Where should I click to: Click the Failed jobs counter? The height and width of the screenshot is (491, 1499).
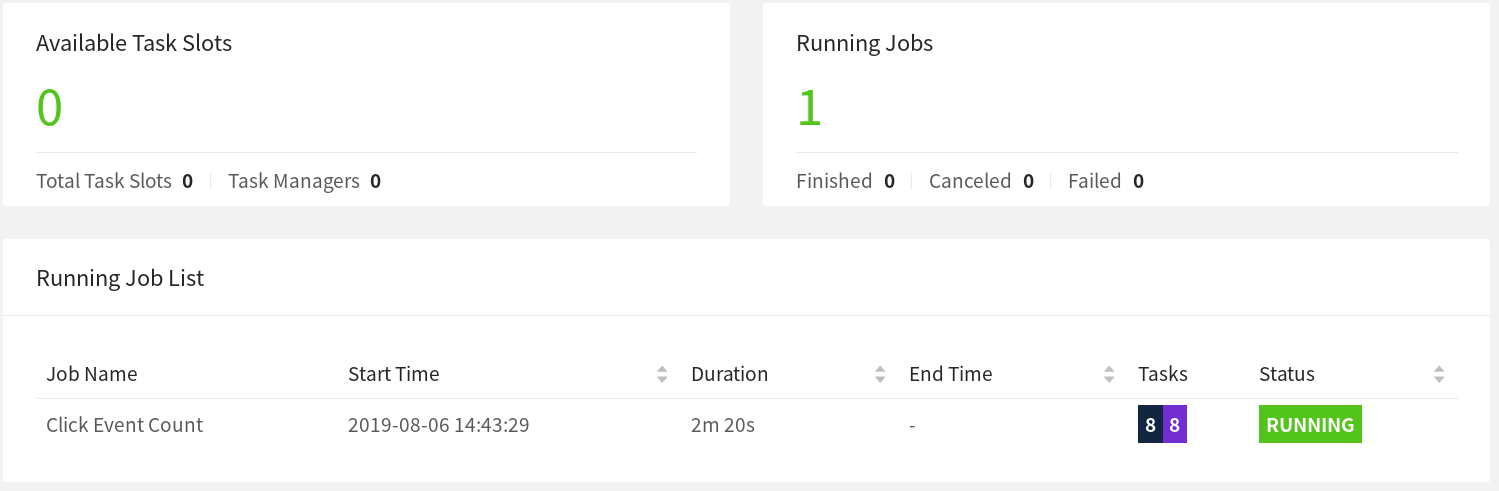pos(1105,181)
